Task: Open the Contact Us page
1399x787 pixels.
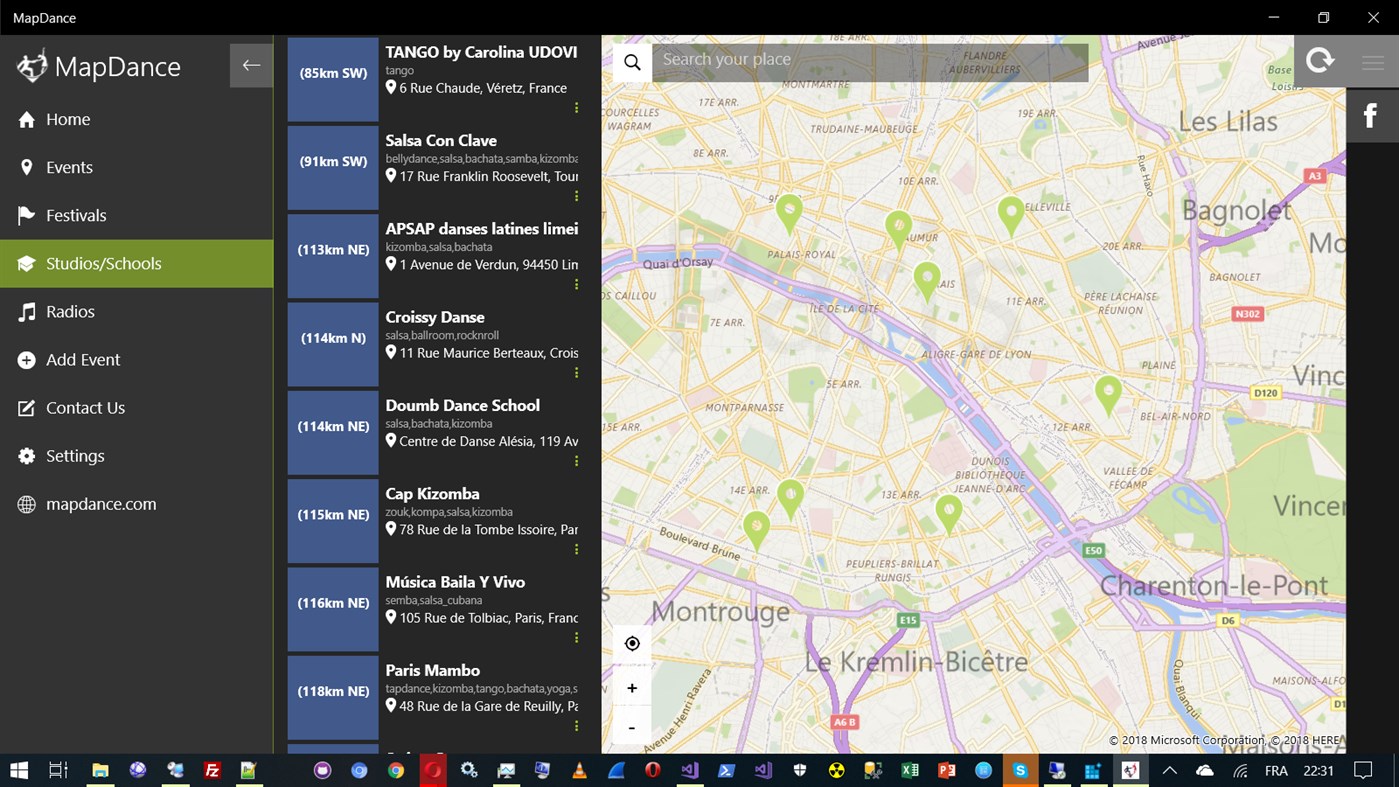Action: 137,408
